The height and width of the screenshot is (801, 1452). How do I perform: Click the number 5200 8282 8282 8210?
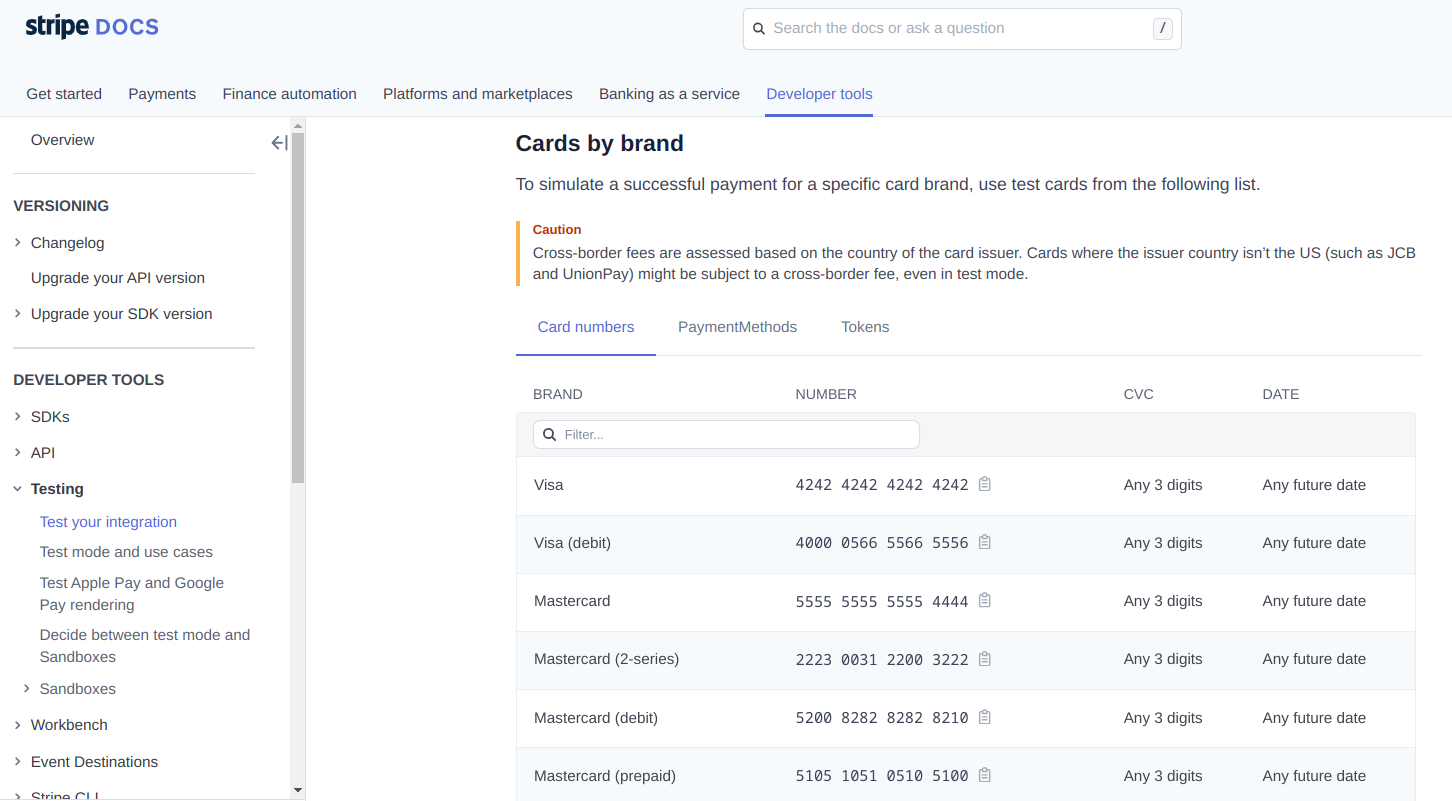click(x=882, y=718)
